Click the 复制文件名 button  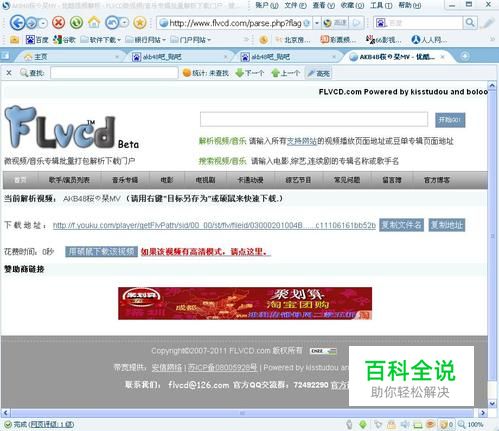pos(402,225)
